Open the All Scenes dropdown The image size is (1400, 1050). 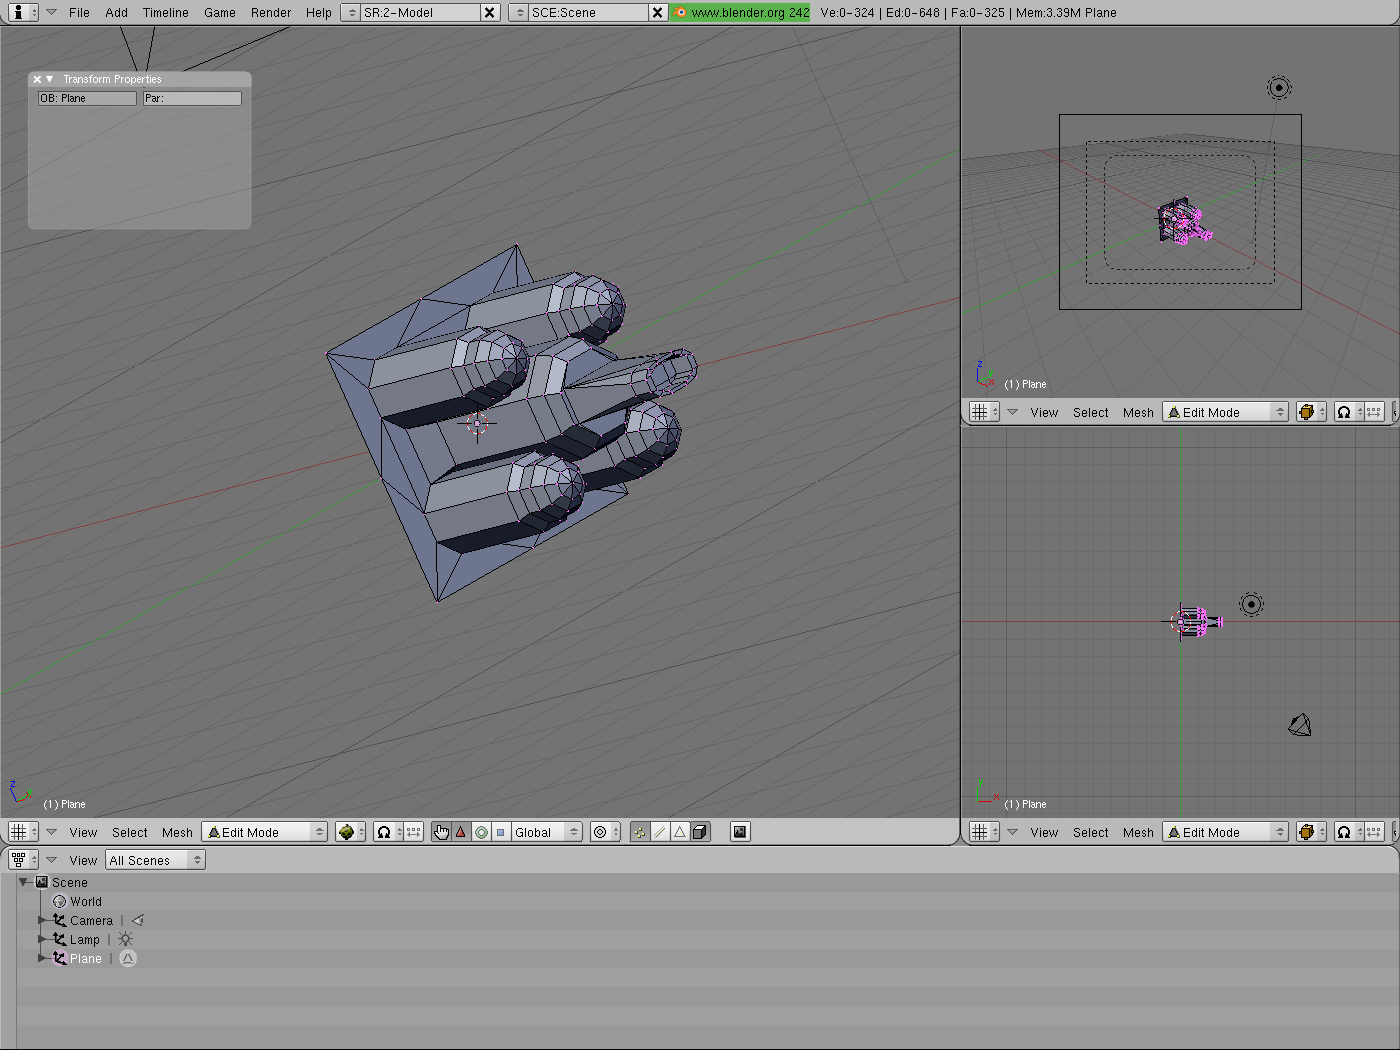(x=155, y=860)
